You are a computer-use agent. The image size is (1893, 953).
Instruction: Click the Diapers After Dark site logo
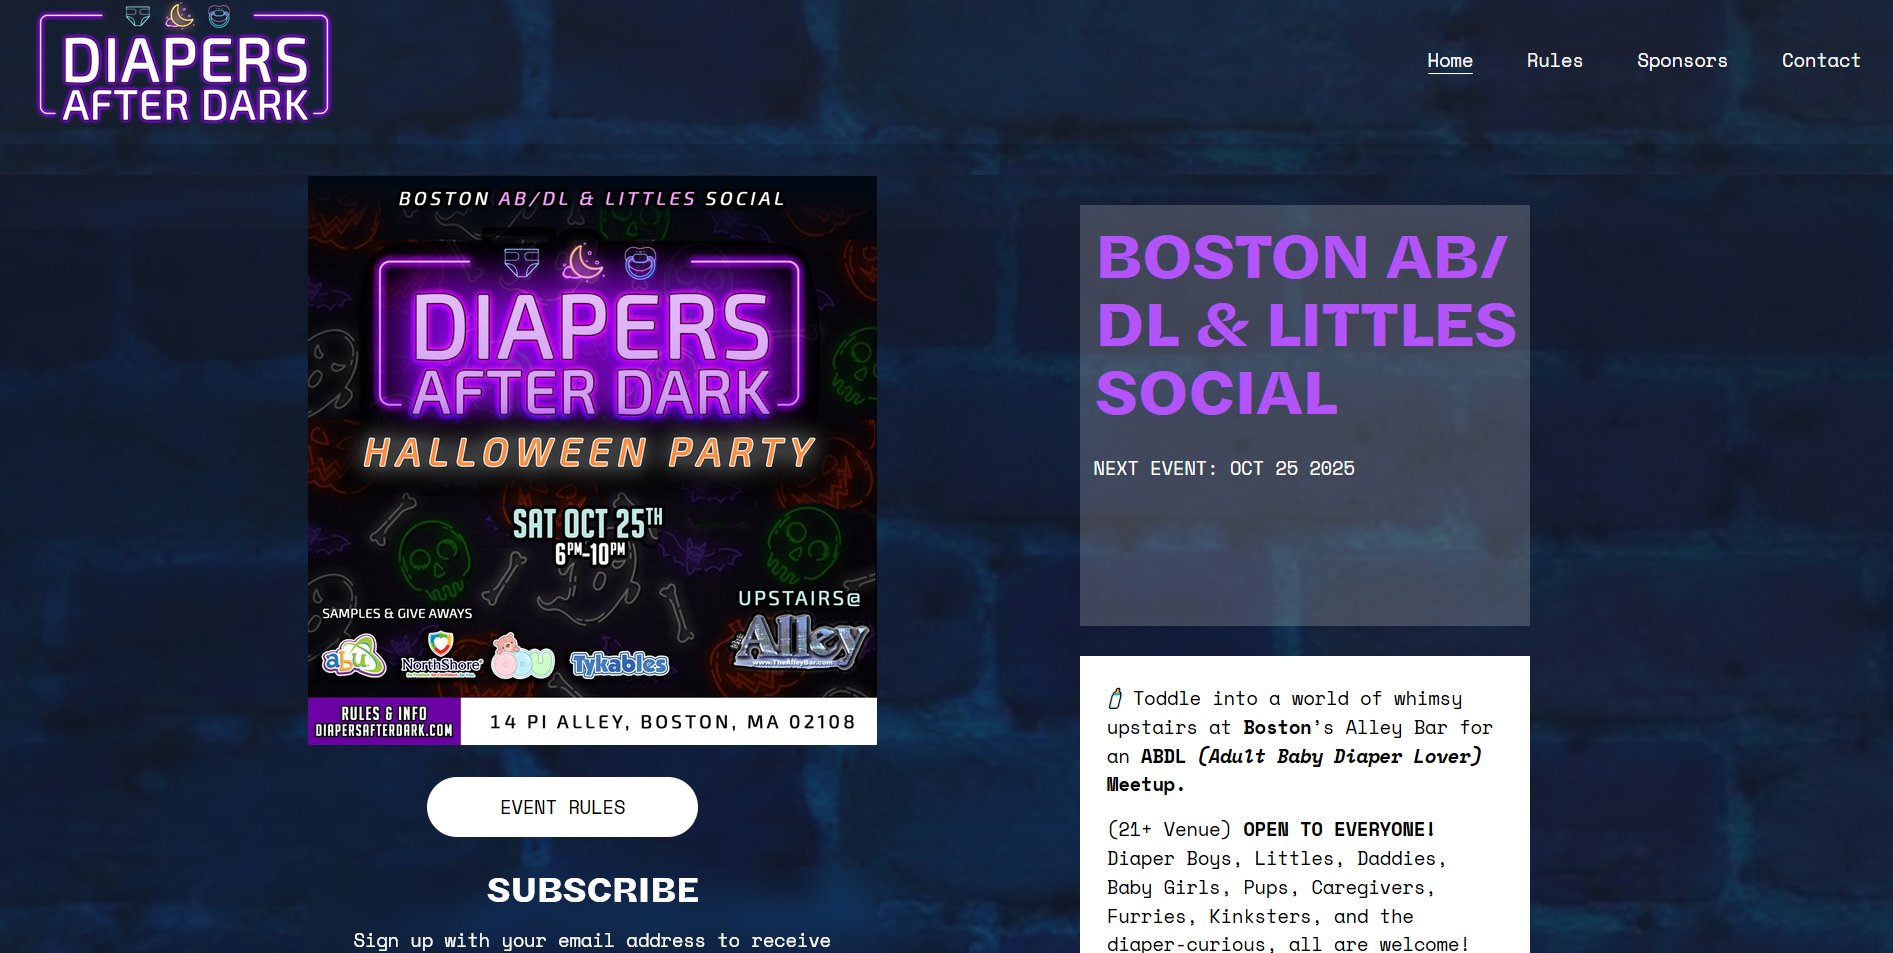tap(184, 64)
